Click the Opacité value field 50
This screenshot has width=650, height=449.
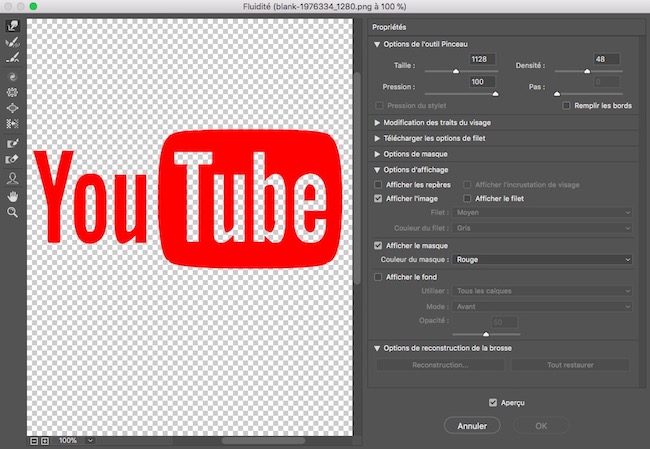[504, 322]
